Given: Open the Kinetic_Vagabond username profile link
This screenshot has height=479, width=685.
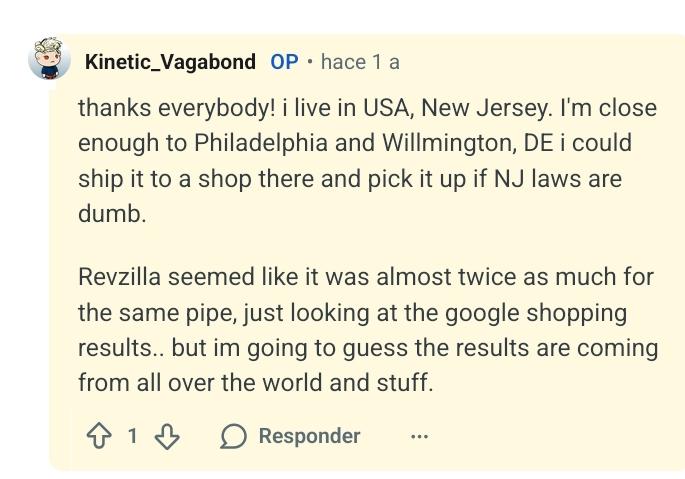Looking at the screenshot, I should point(170,61).
